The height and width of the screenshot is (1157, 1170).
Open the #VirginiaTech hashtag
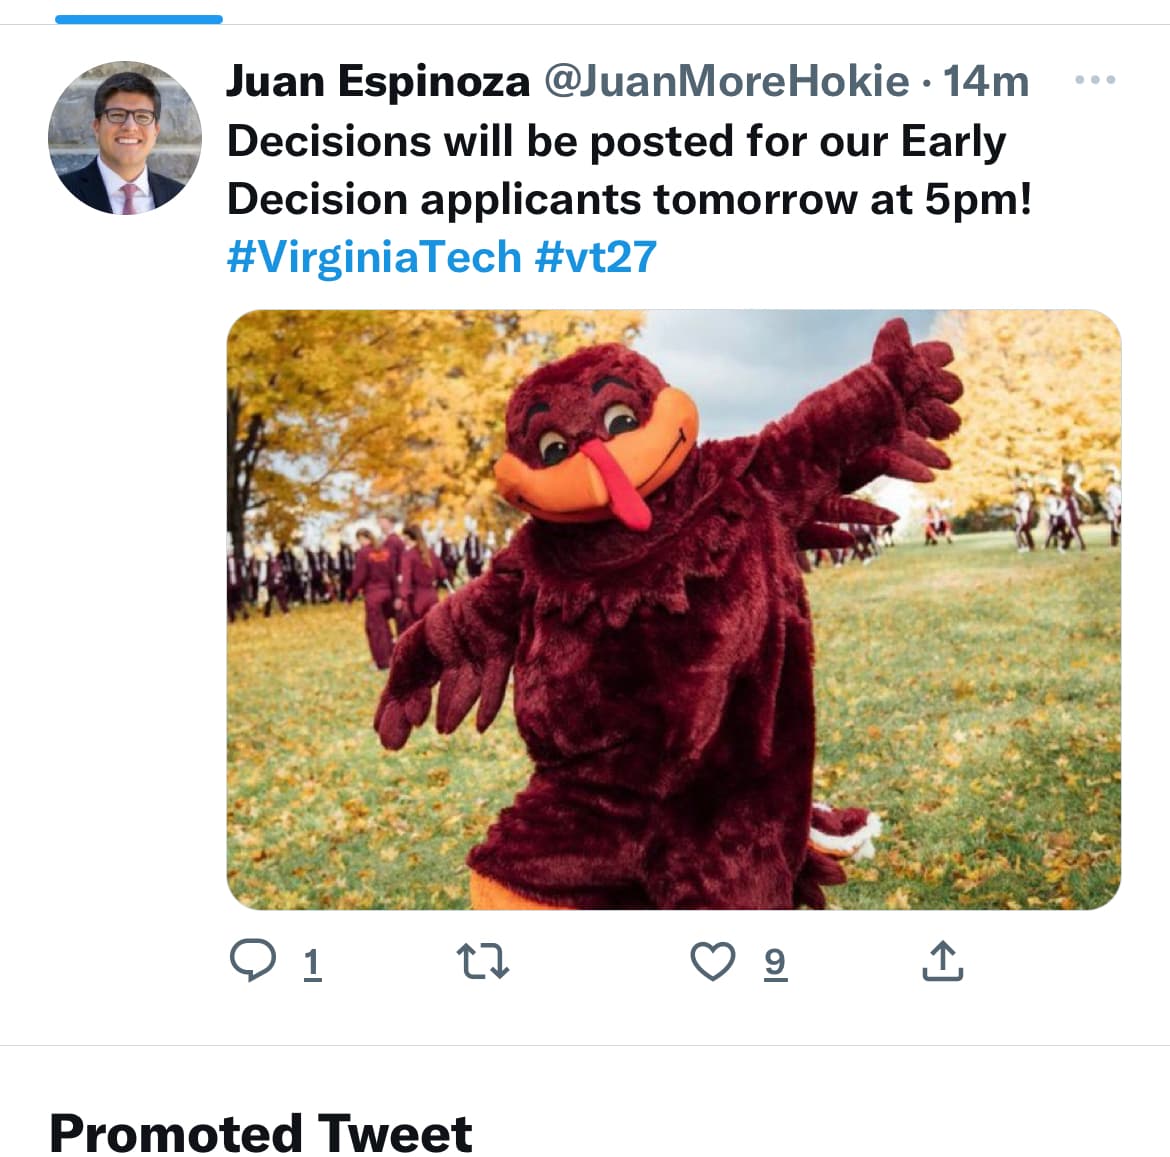[x=374, y=257]
